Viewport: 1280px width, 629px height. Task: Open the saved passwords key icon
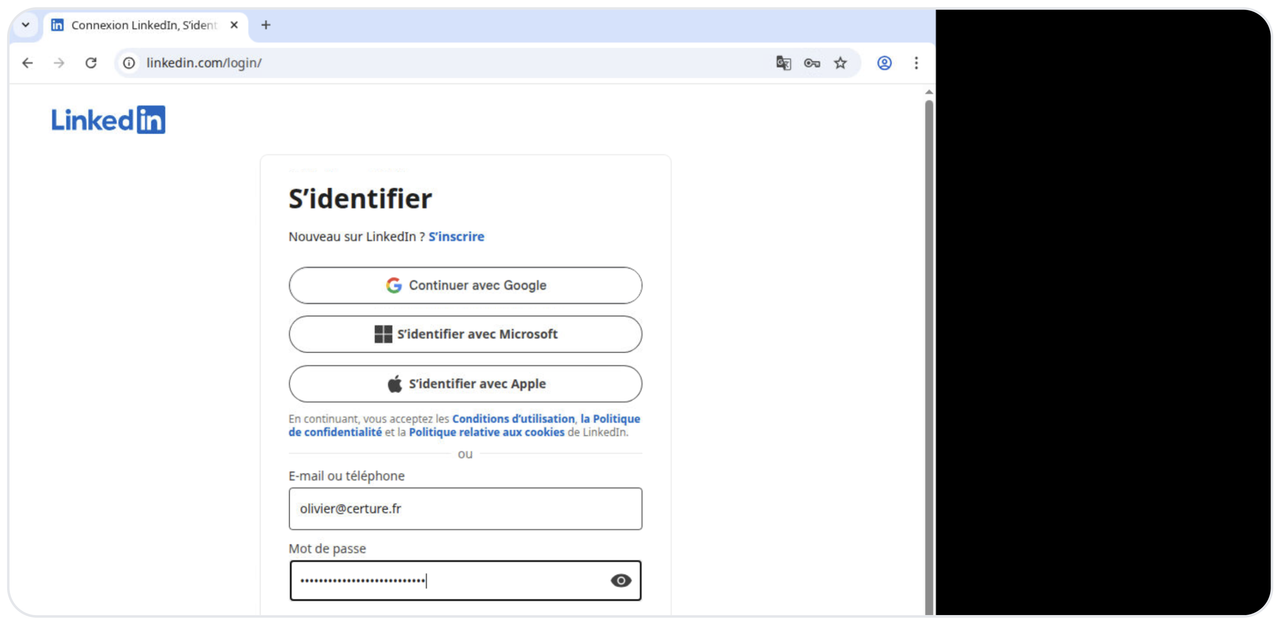coord(812,63)
